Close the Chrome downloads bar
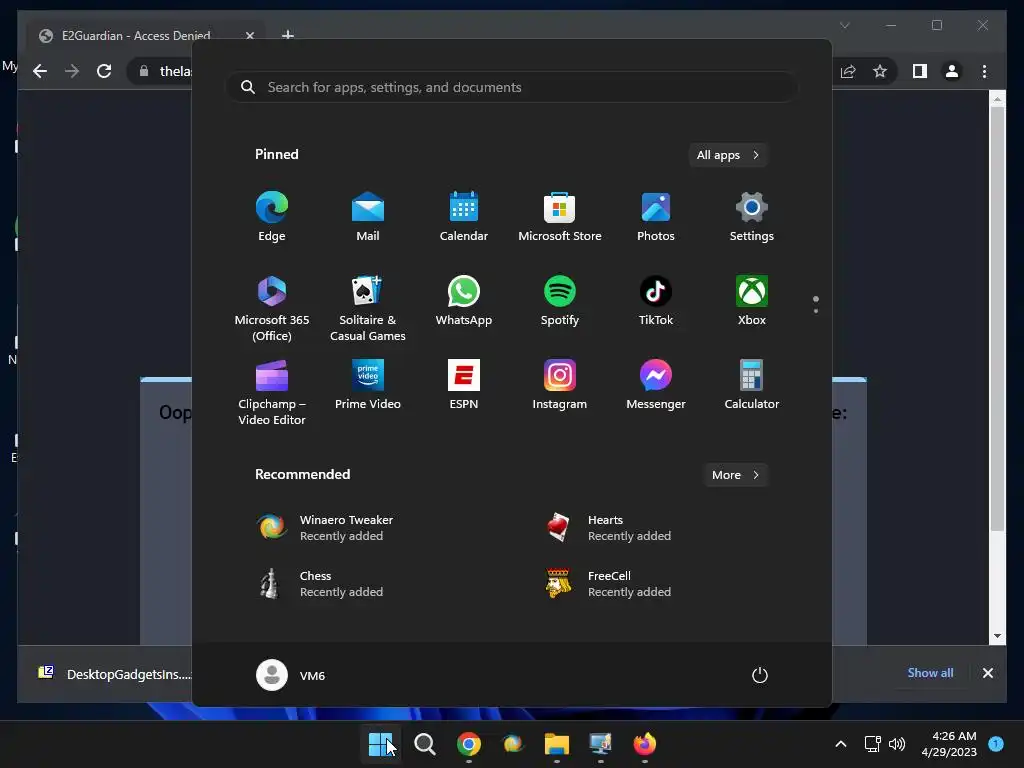The height and width of the screenshot is (768, 1024). pos(988,673)
